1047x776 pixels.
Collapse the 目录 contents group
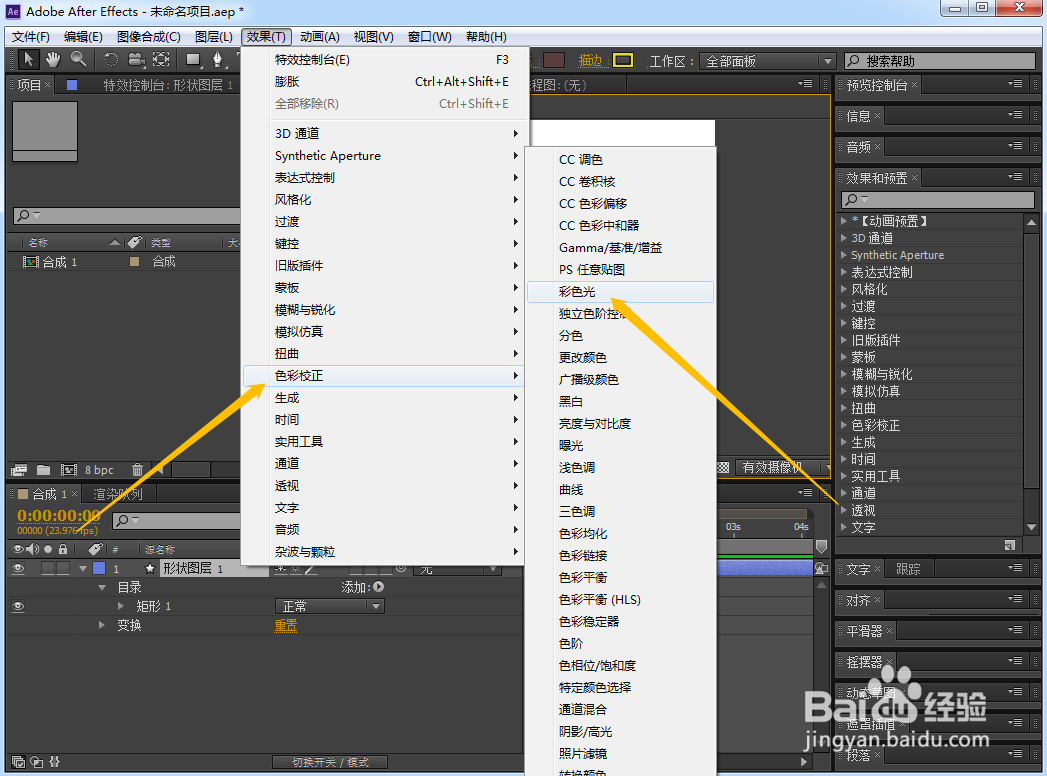point(102,588)
